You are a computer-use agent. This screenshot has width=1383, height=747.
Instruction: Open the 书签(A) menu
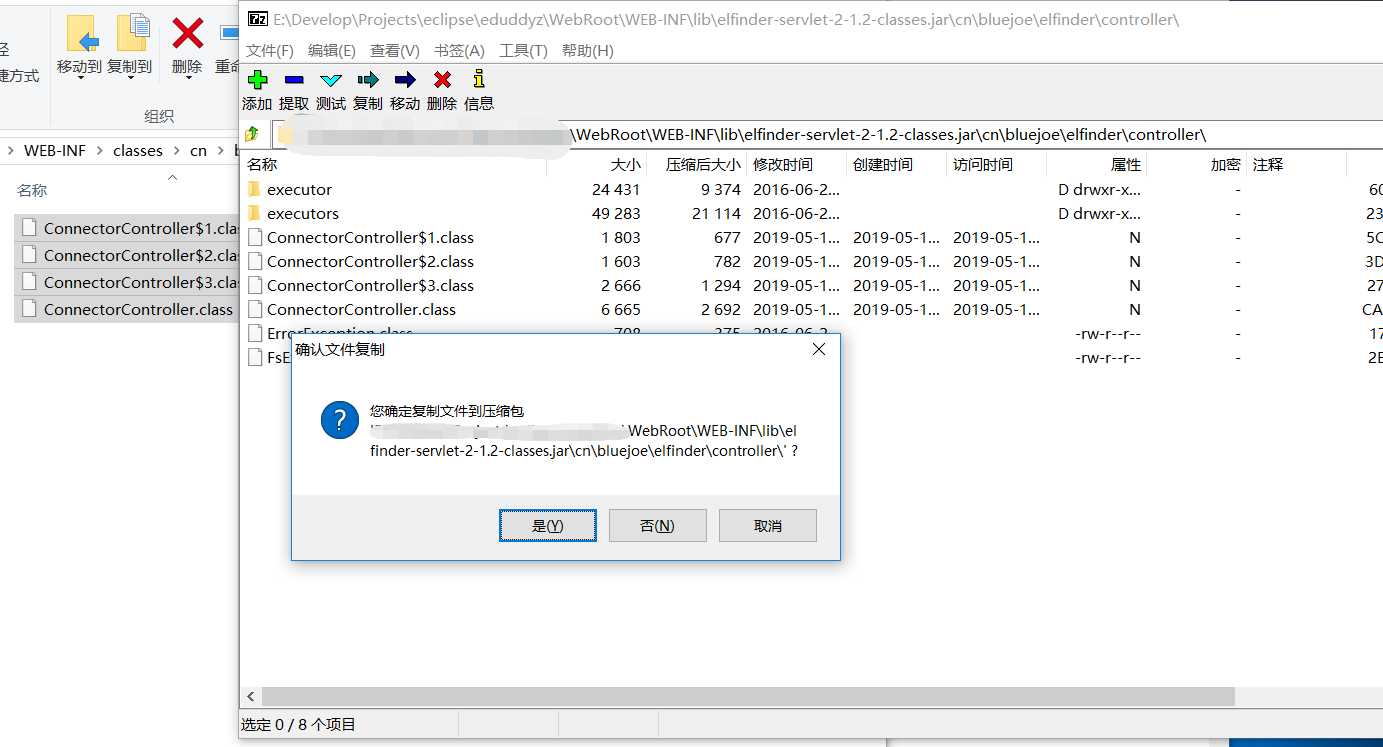(459, 51)
